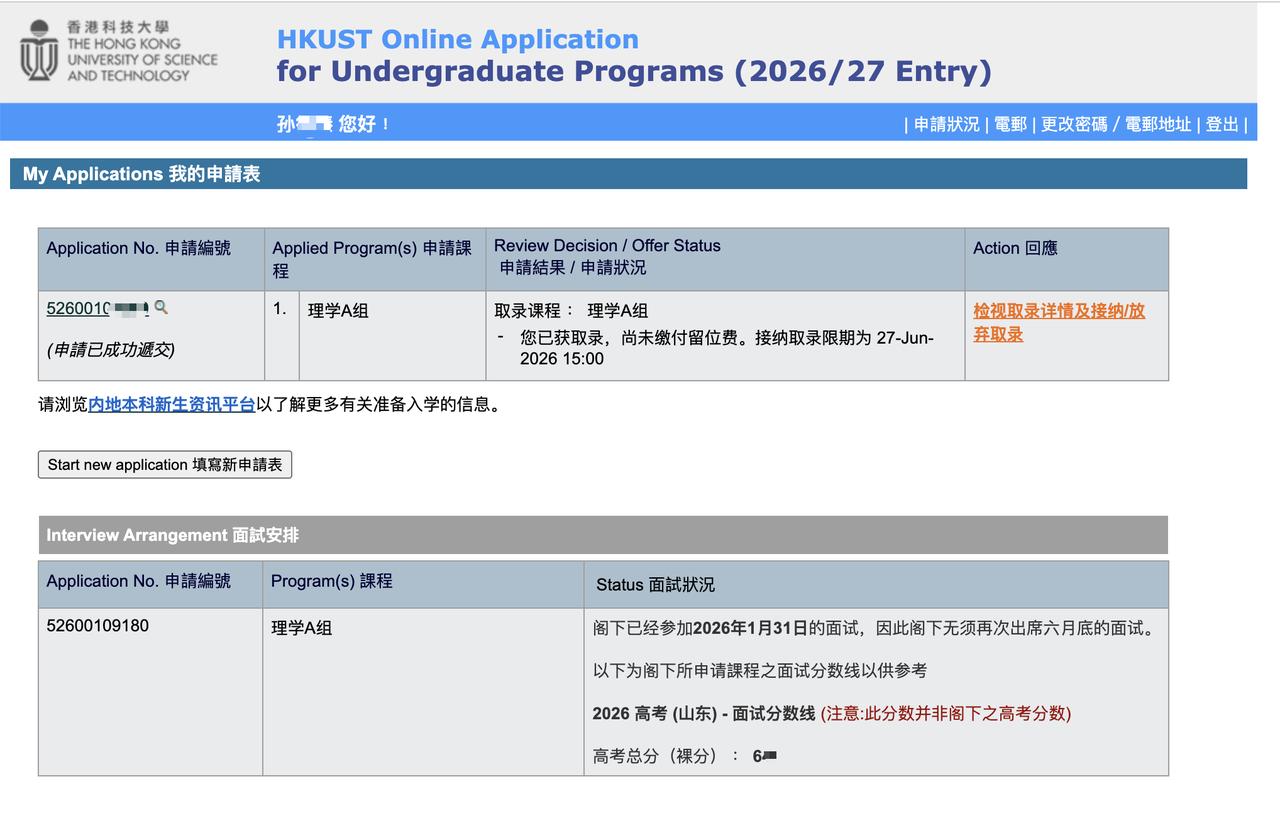This screenshot has height=838, width=1280.
Task: Click 检视取录详情及接纳/放弃取录 link
Action: [1059, 322]
